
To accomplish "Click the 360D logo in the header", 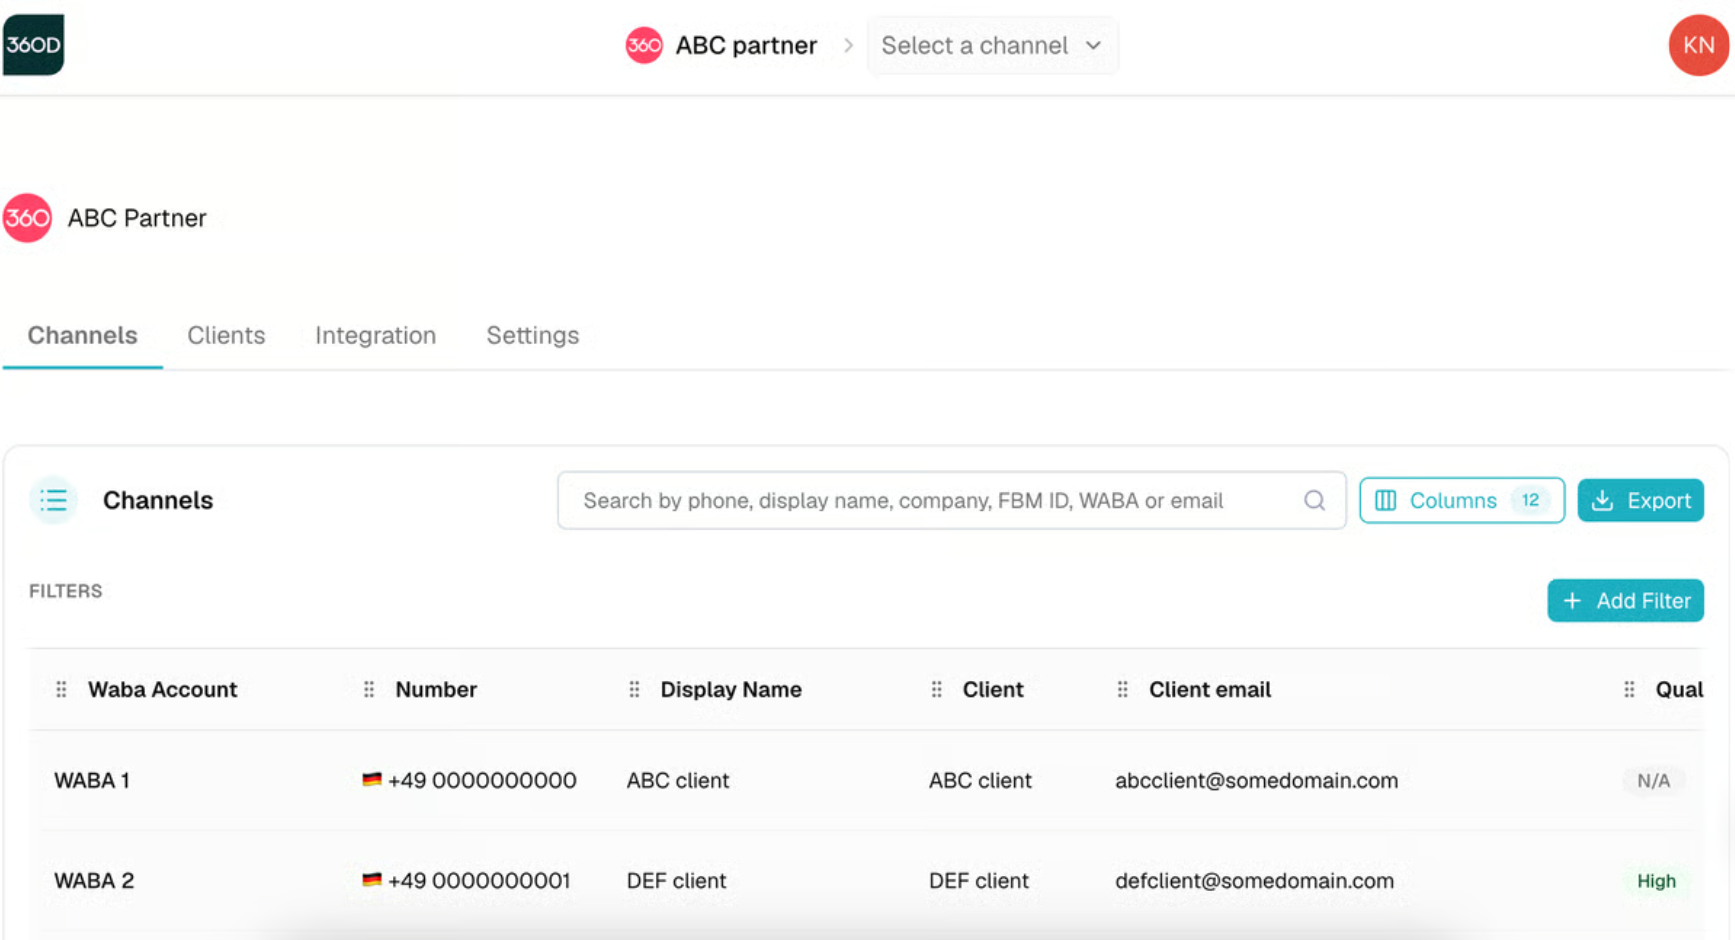I will coord(33,45).
